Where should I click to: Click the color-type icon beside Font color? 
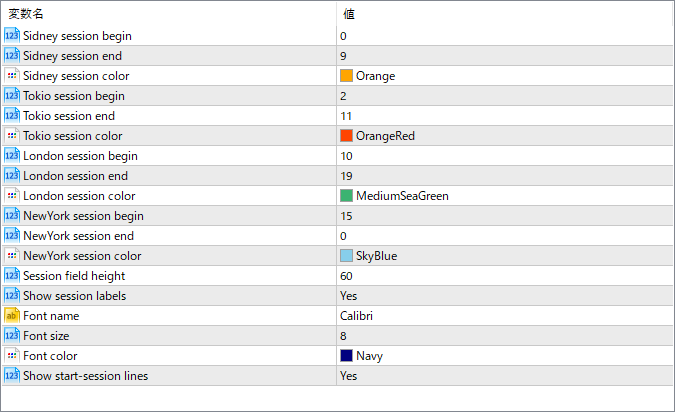pyautogui.click(x=11, y=356)
